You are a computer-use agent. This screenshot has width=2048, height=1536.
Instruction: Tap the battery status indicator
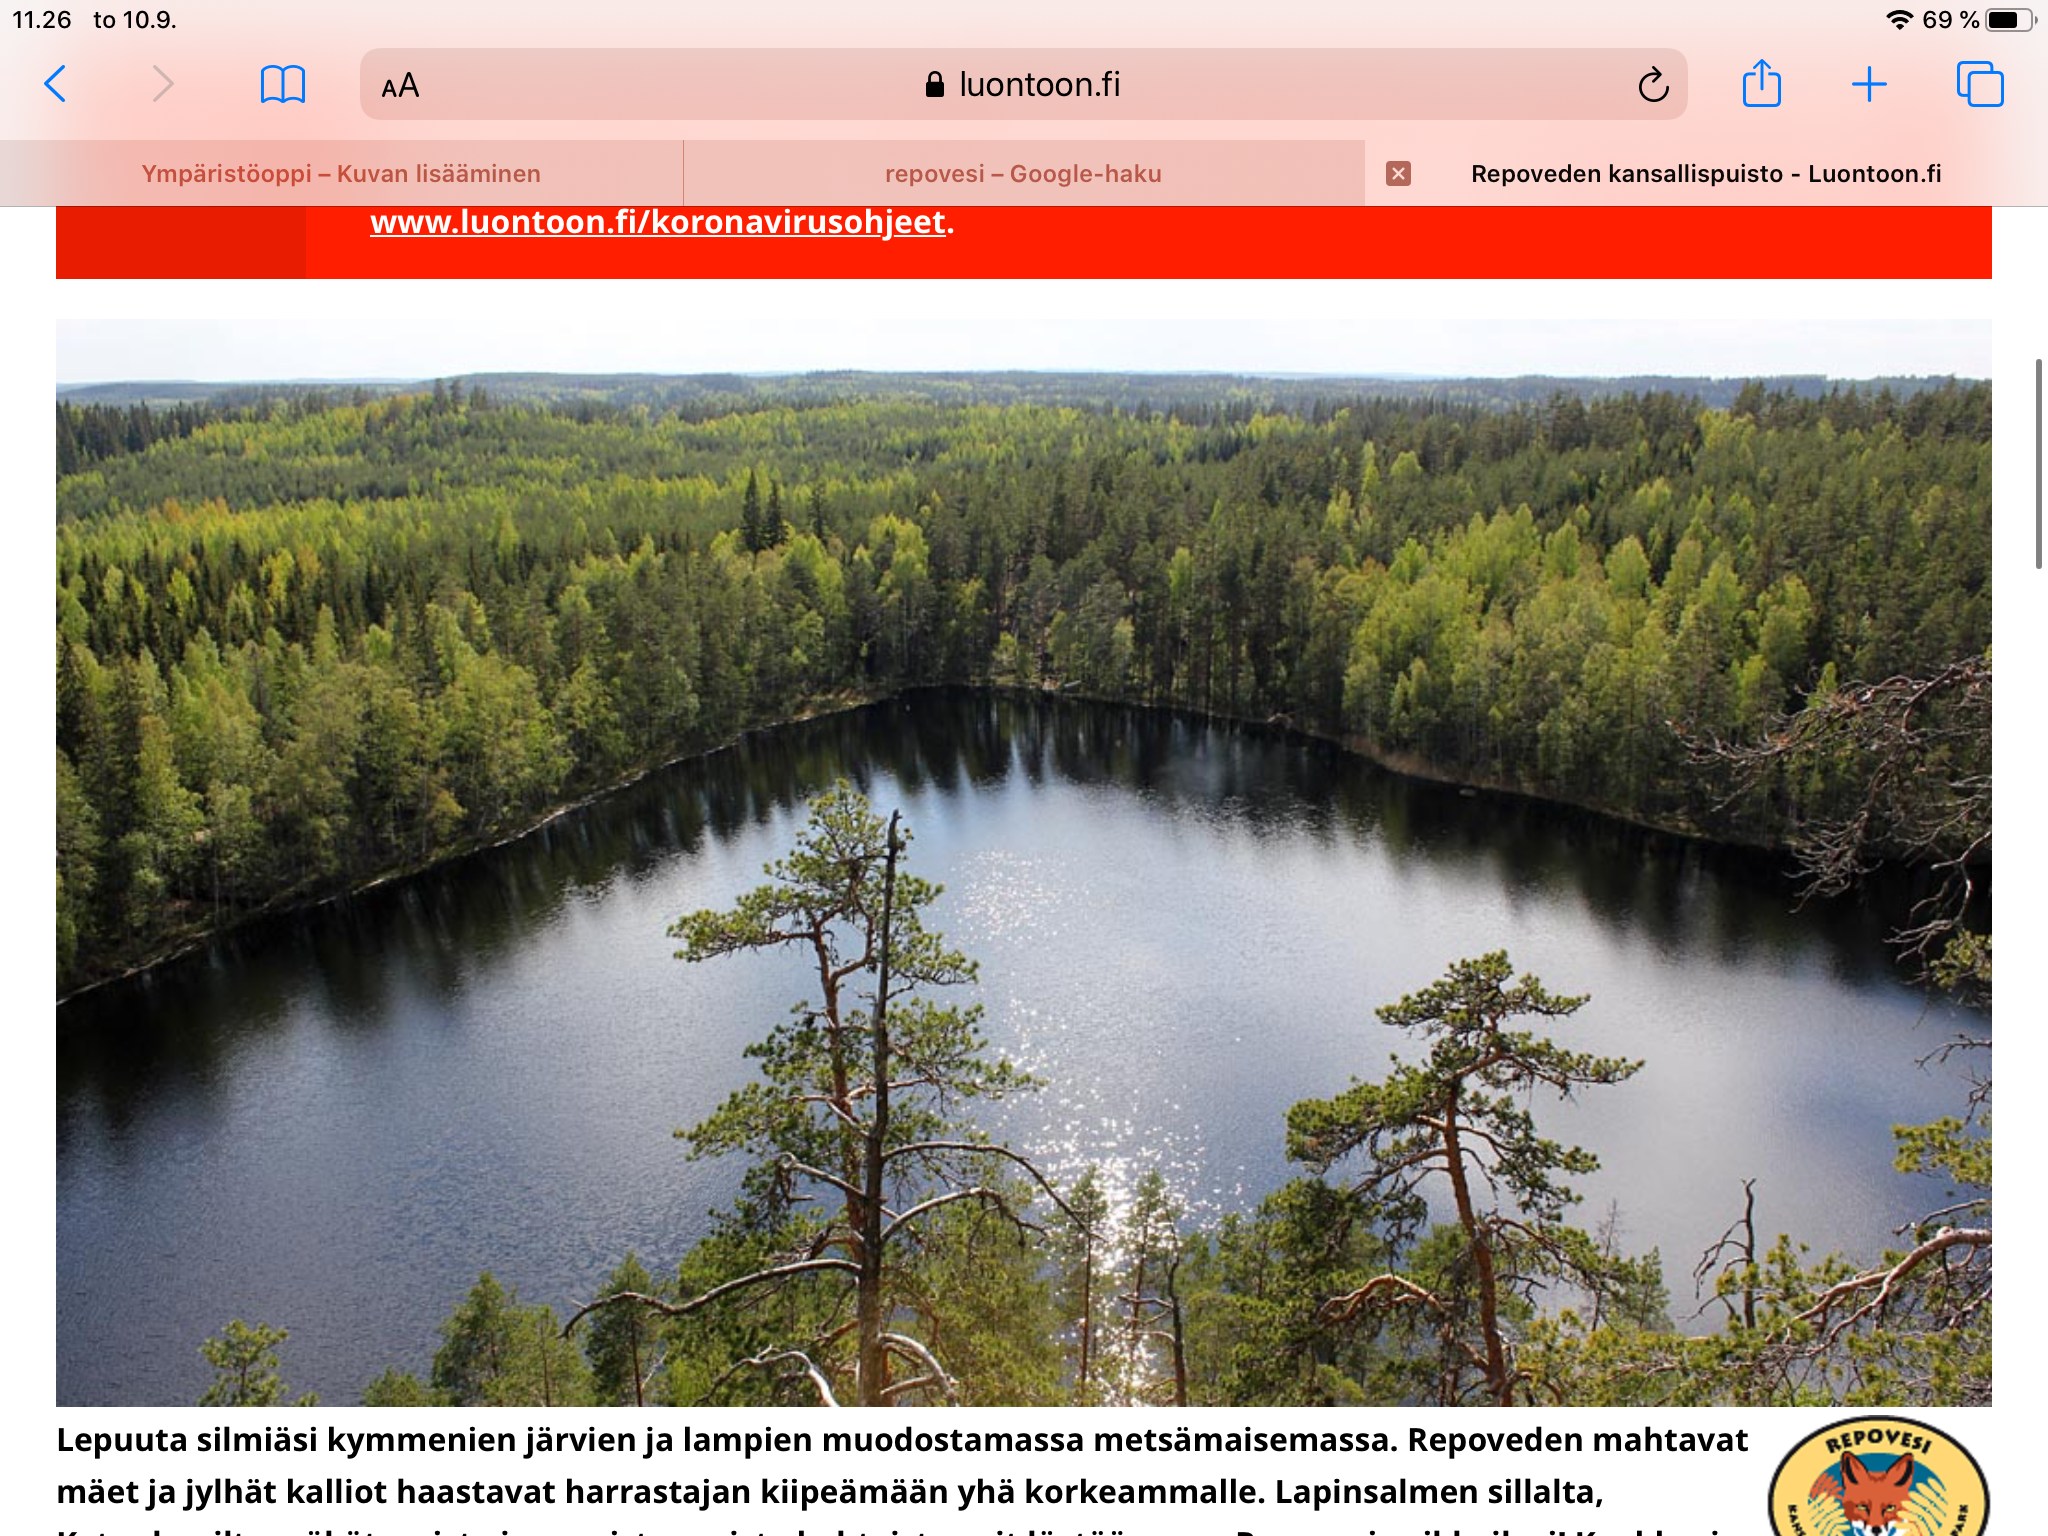click(x=2010, y=20)
